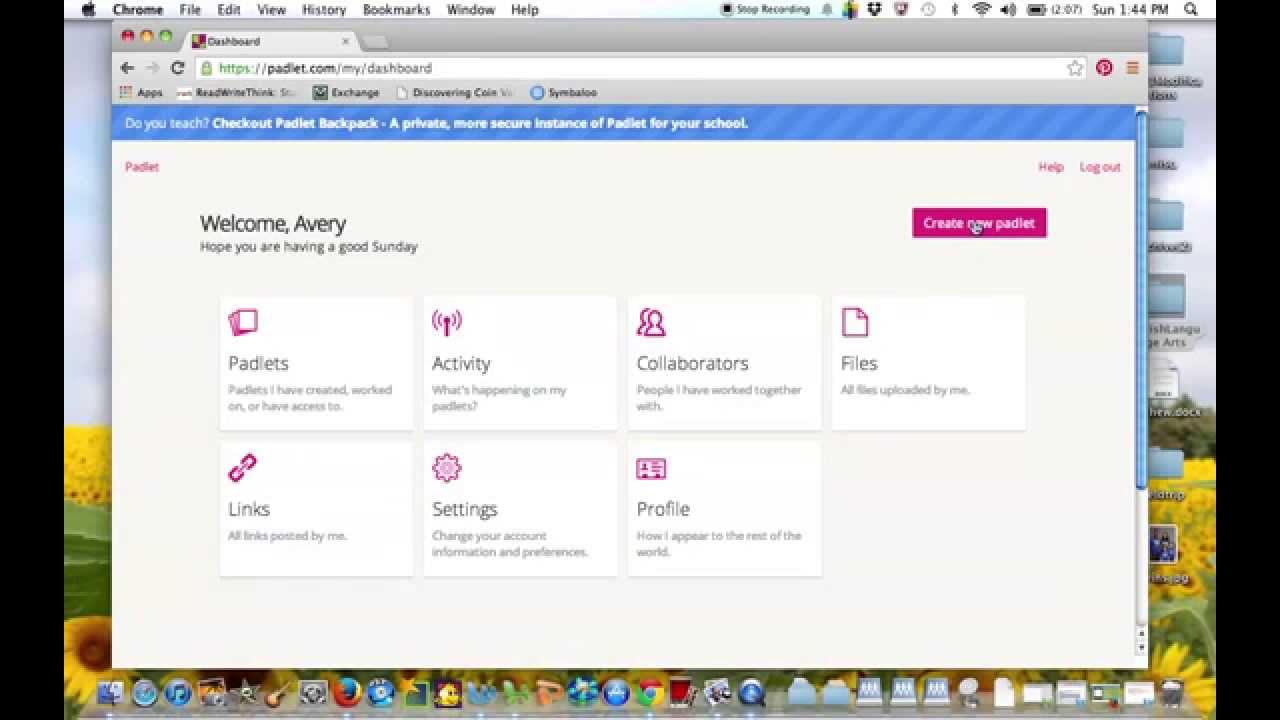Open the Padlets card icon

(x=243, y=322)
